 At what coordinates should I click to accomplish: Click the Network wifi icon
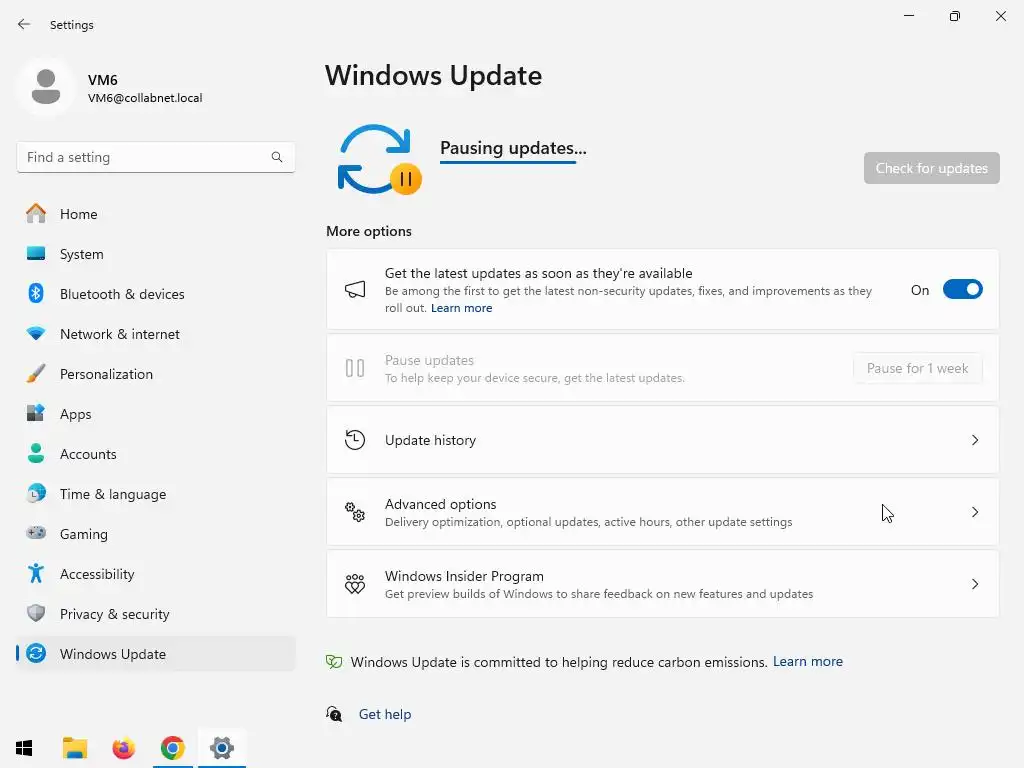click(36, 334)
